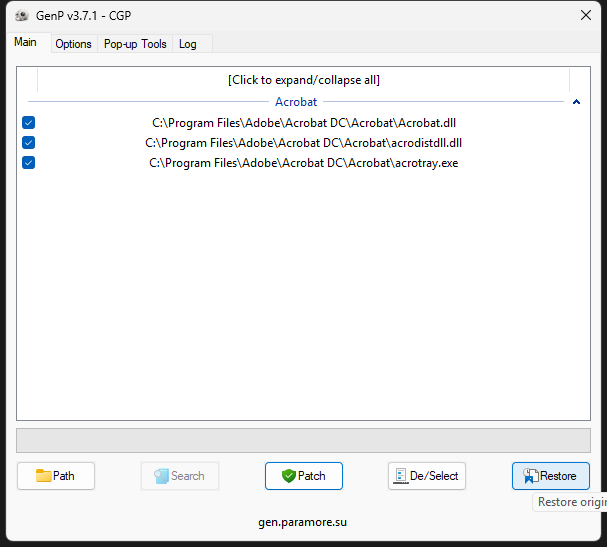Click the folder icon on the Path button
The width and height of the screenshot is (607, 547).
pos(44,476)
